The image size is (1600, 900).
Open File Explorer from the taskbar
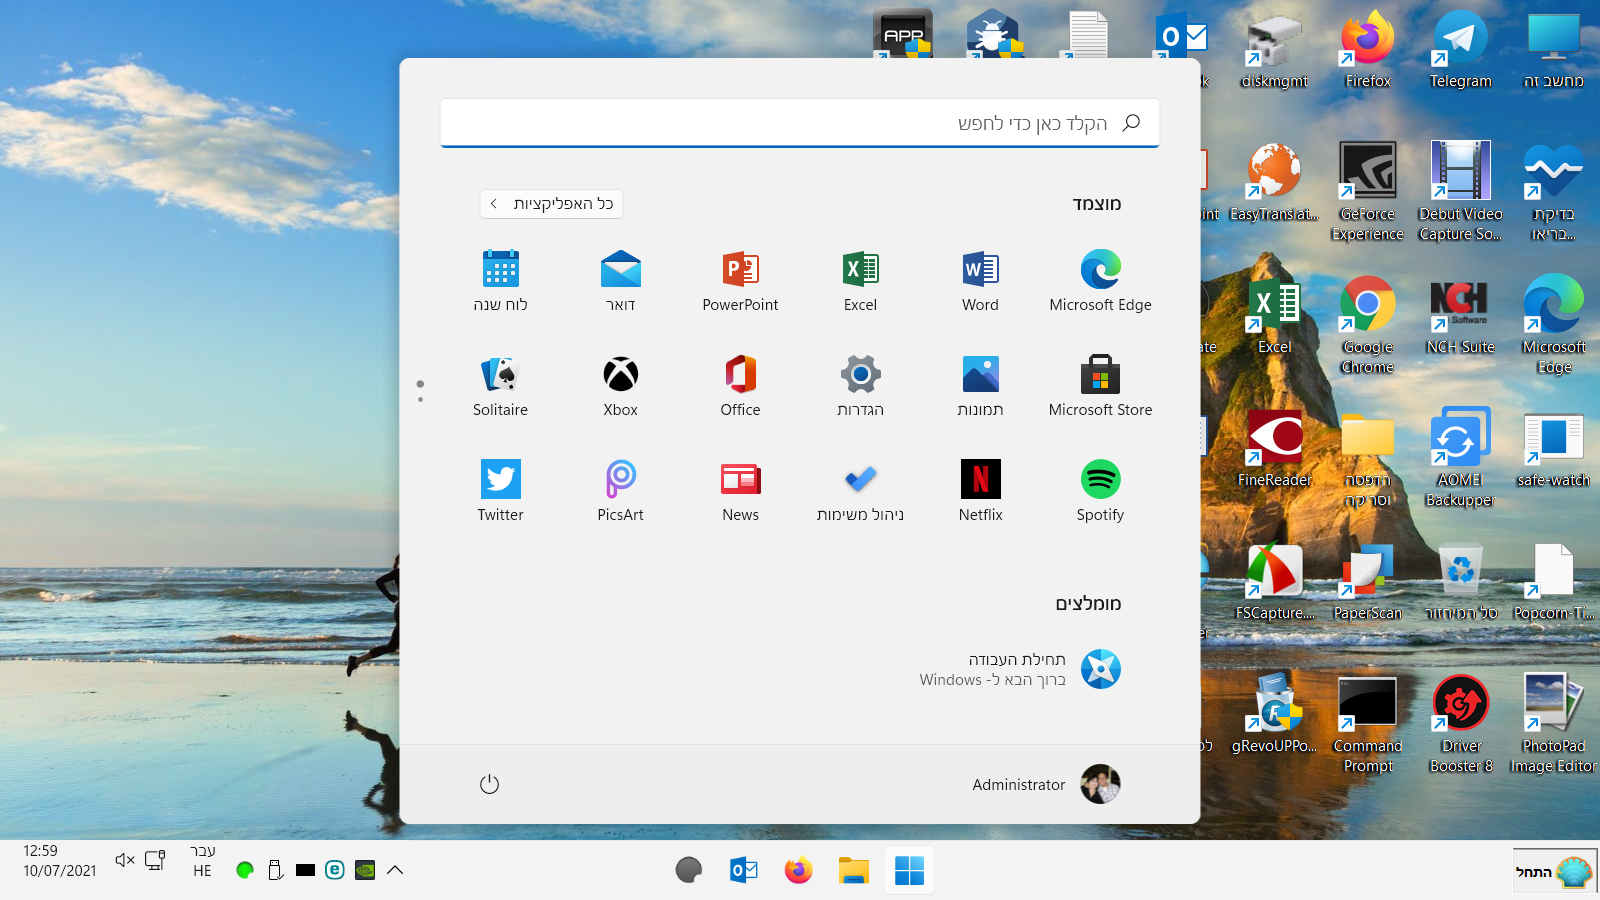[853, 870]
